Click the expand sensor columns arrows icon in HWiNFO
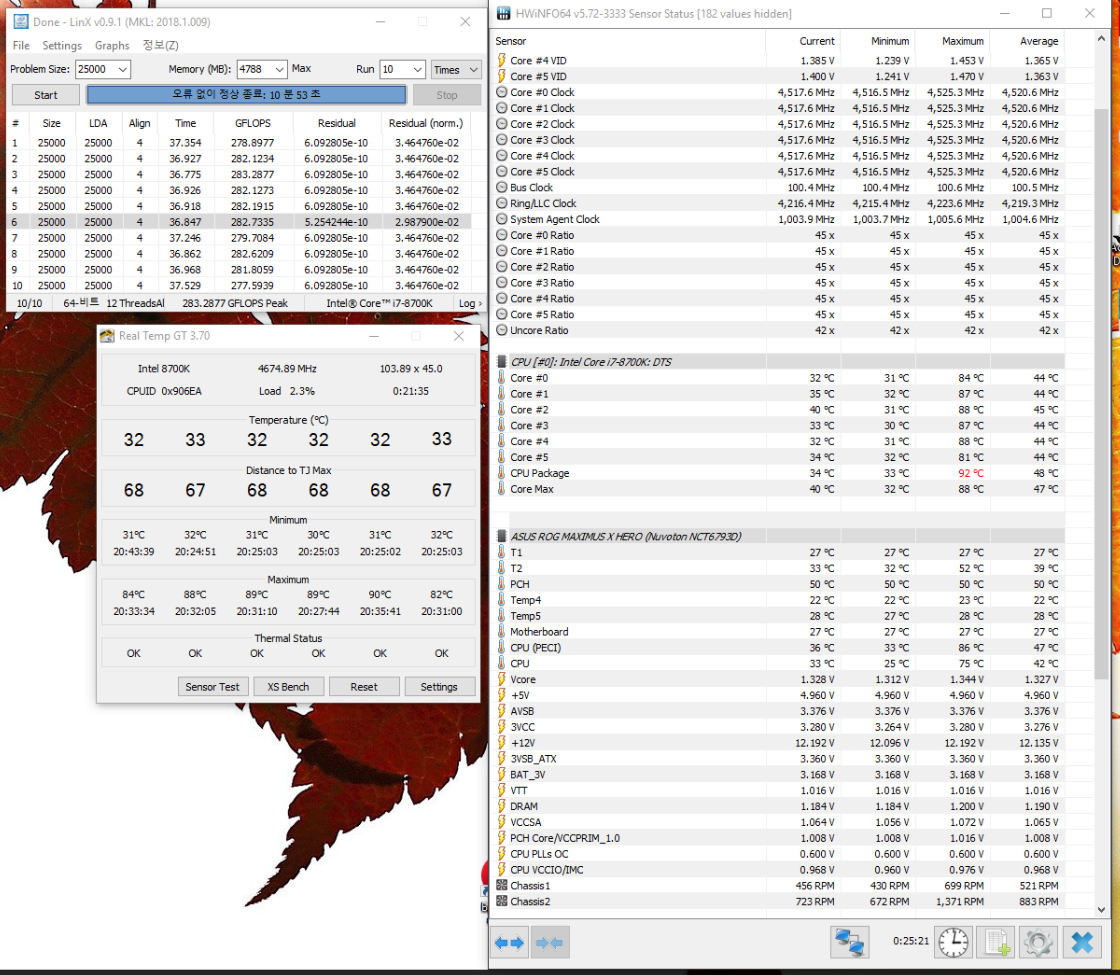 [x=509, y=943]
